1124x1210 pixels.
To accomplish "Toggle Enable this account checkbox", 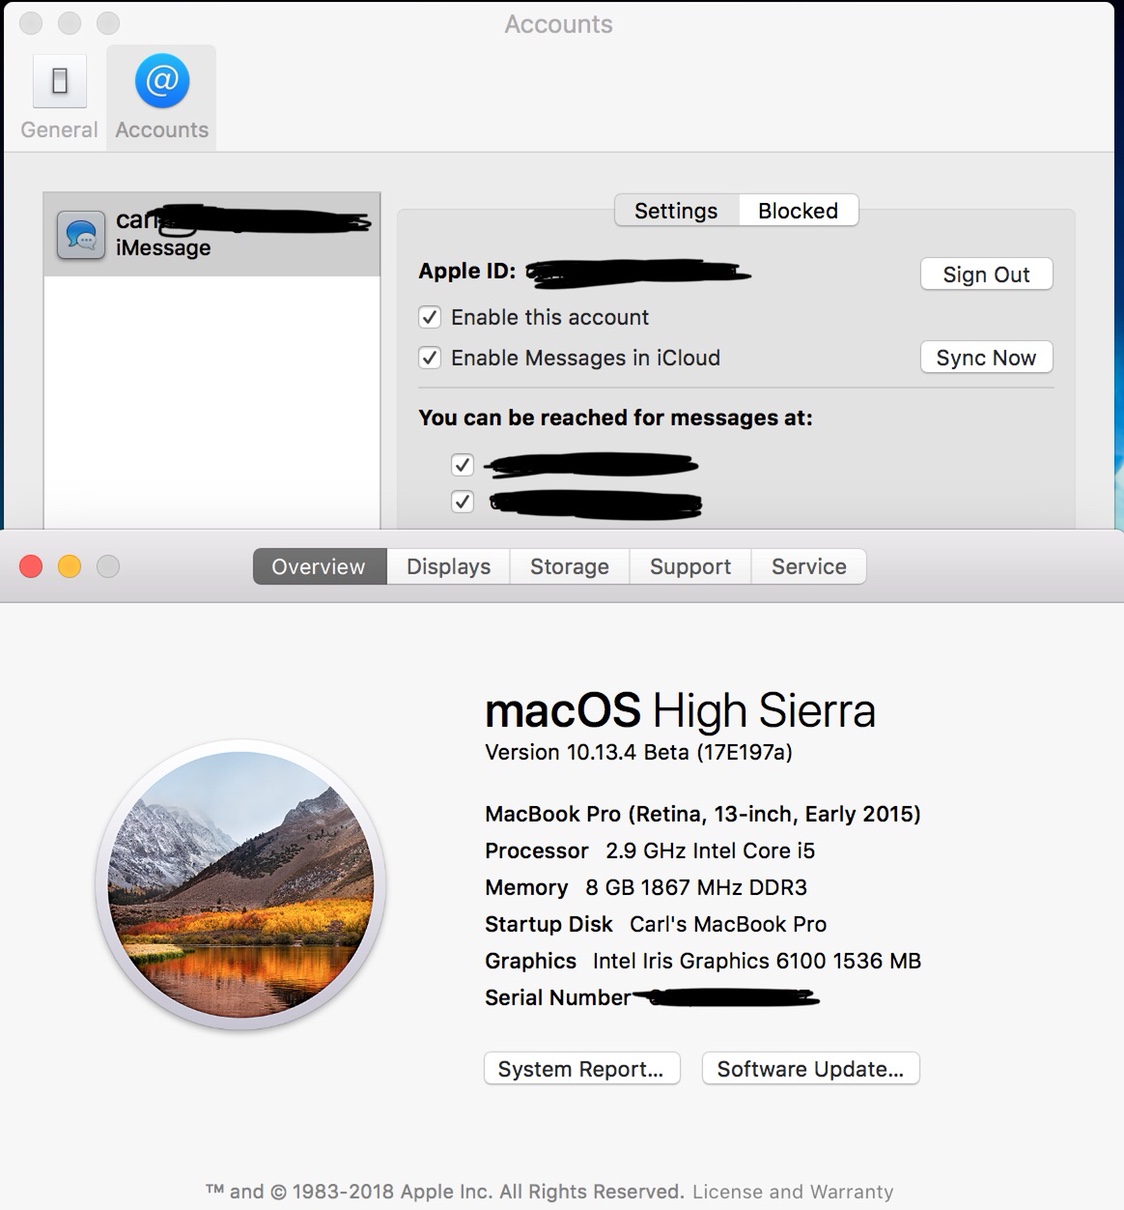I will pos(430,317).
